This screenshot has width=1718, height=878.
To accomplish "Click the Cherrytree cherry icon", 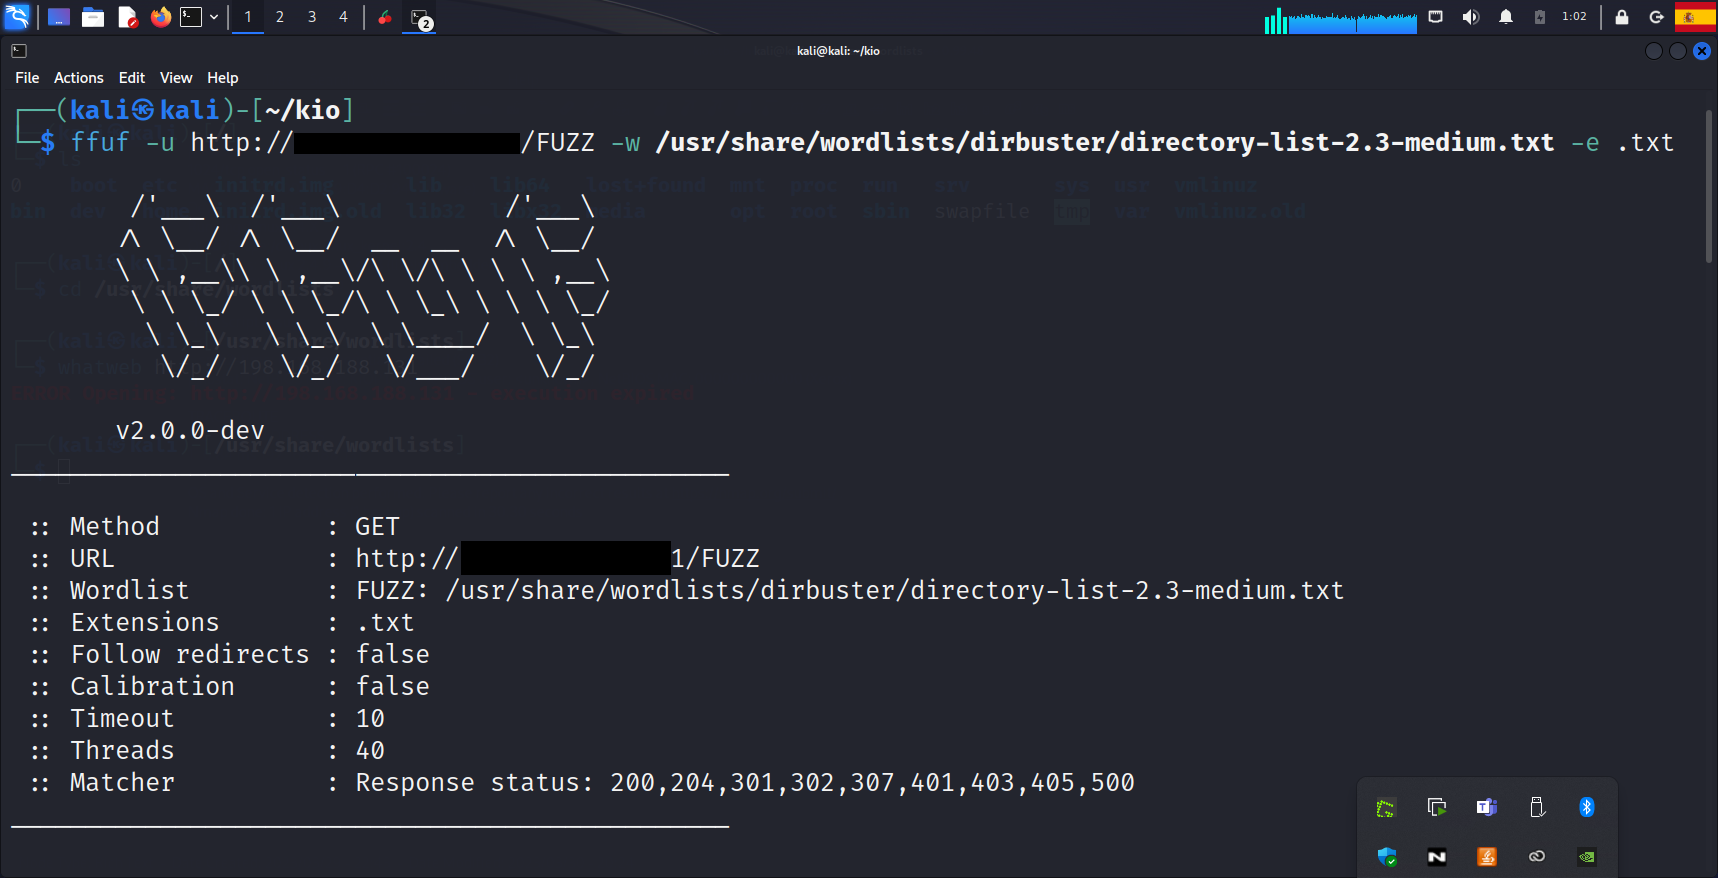I will (x=385, y=17).
